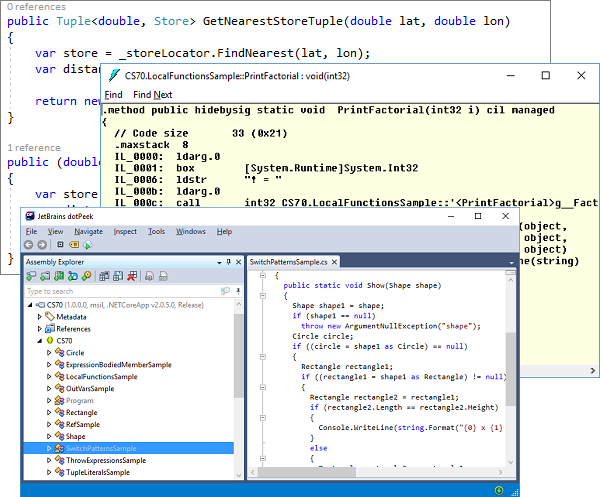Viewport: 600px width, 497px height.
Task: Click Find Next in IL viewer window
Action: click(x=153, y=95)
